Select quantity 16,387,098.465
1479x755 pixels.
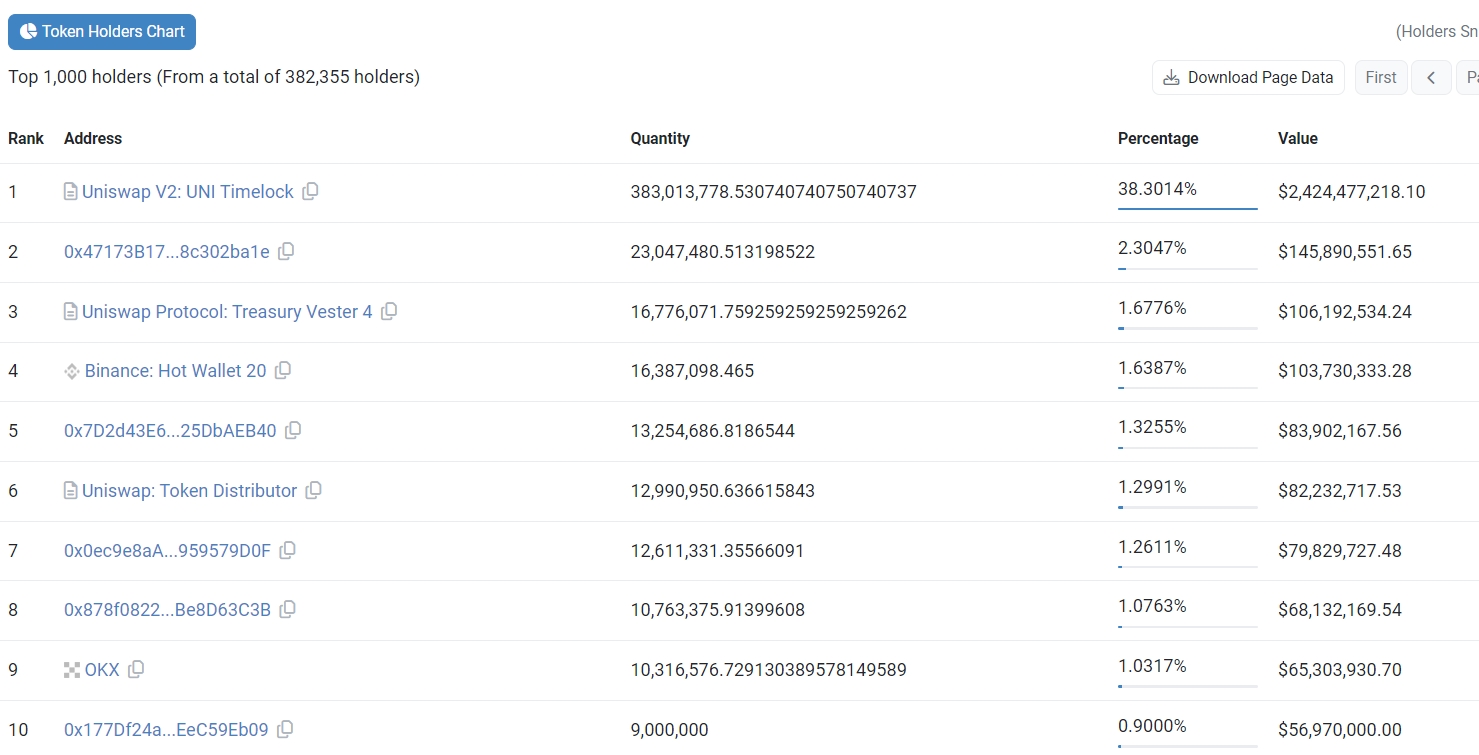click(x=692, y=370)
